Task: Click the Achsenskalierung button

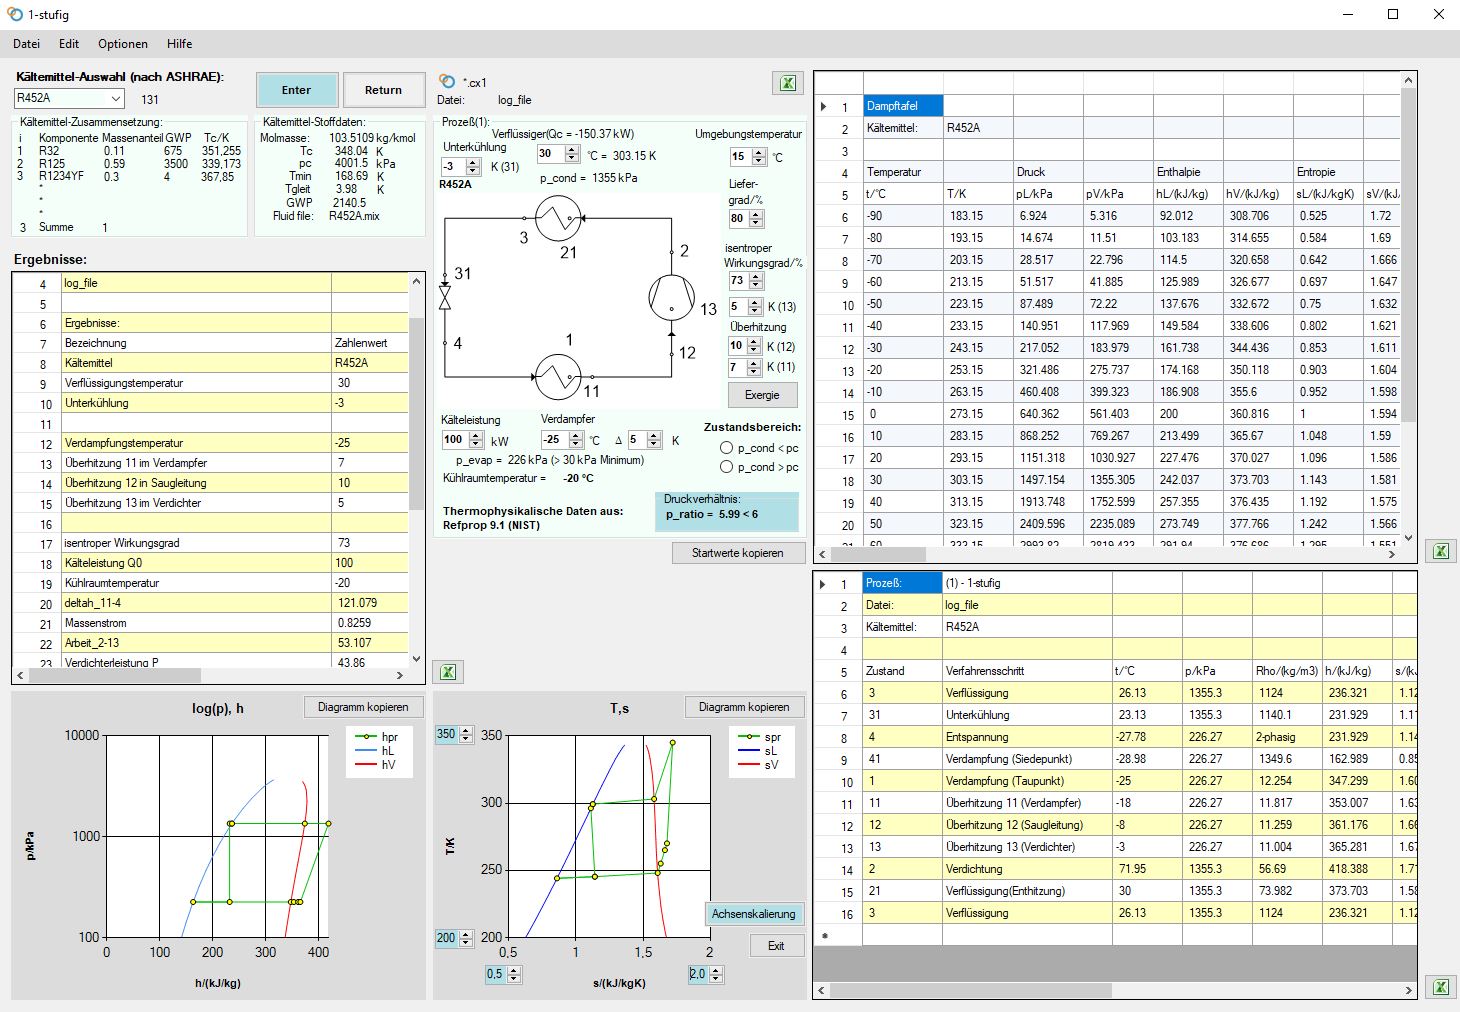Action: pos(754,914)
